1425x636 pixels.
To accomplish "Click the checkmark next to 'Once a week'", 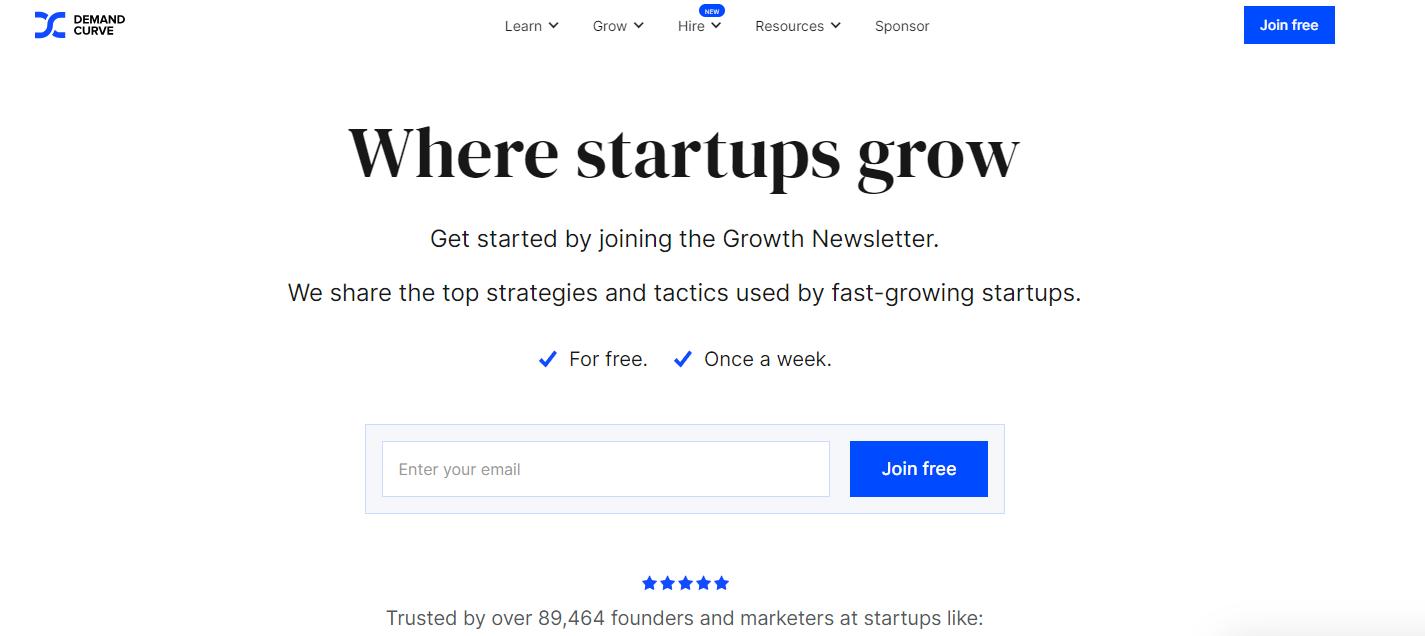I will [682, 358].
